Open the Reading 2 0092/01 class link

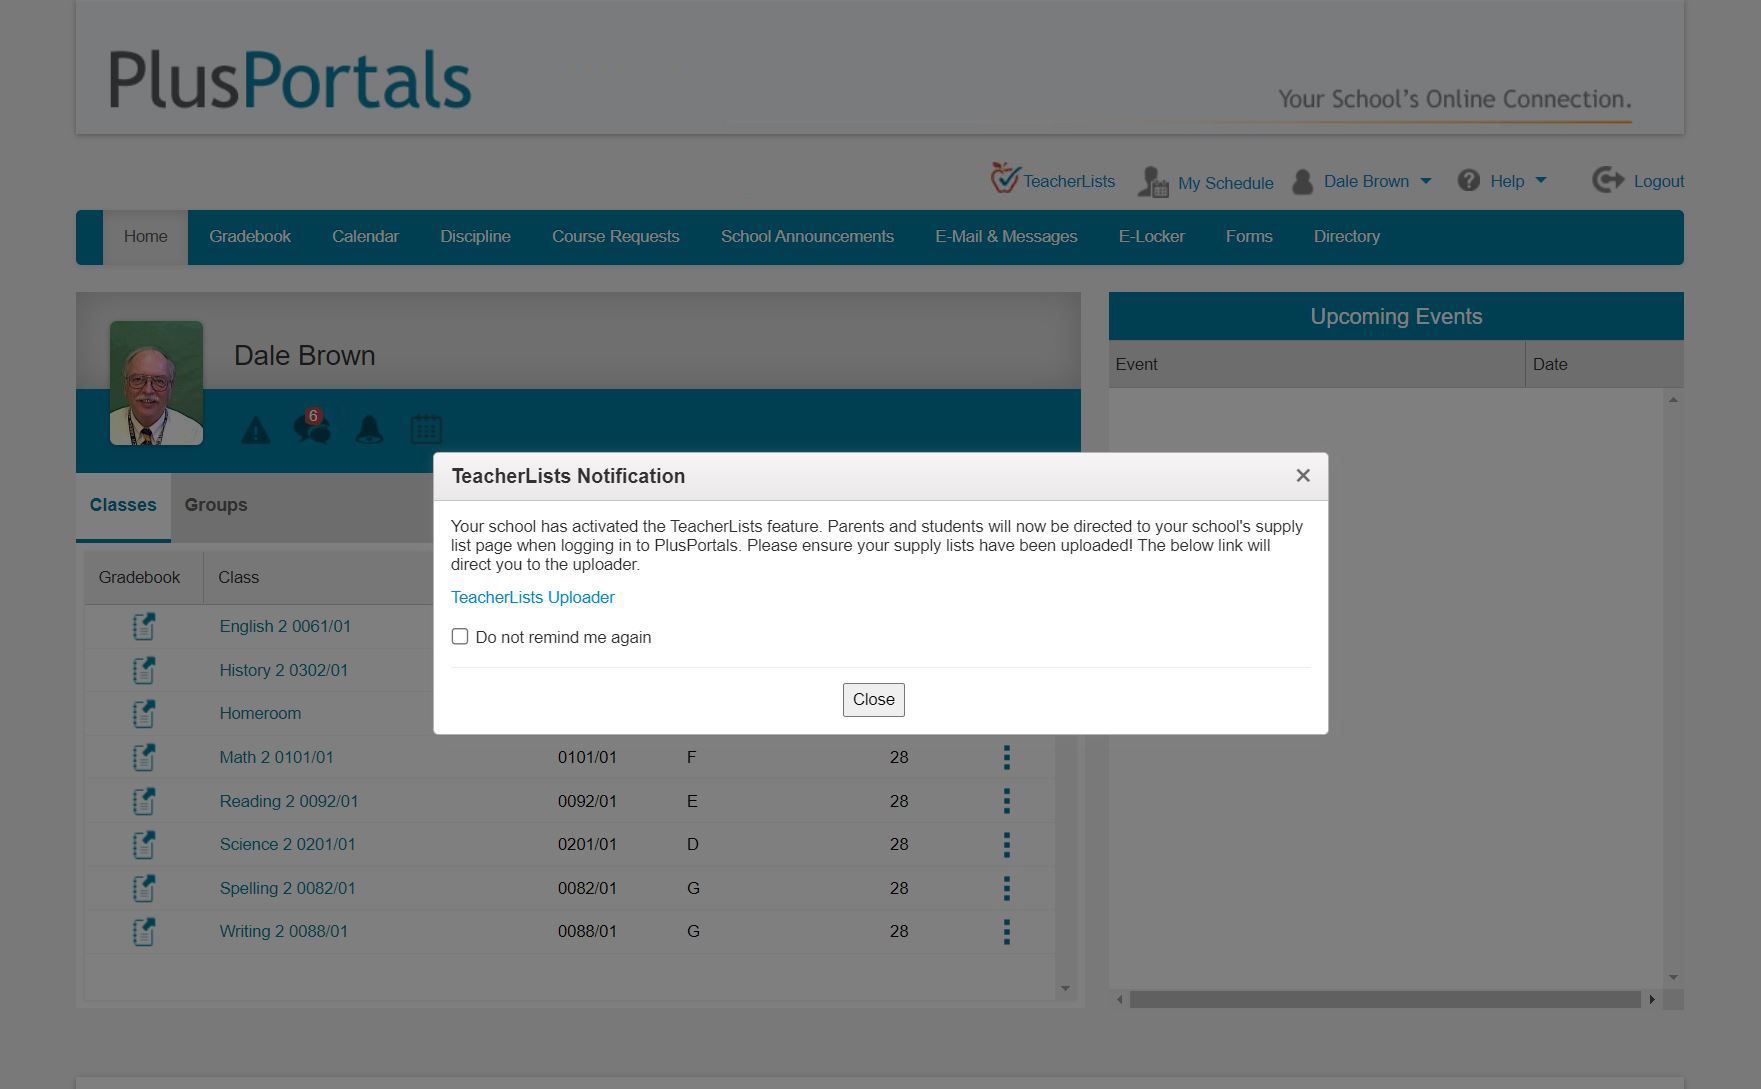click(x=289, y=801)
